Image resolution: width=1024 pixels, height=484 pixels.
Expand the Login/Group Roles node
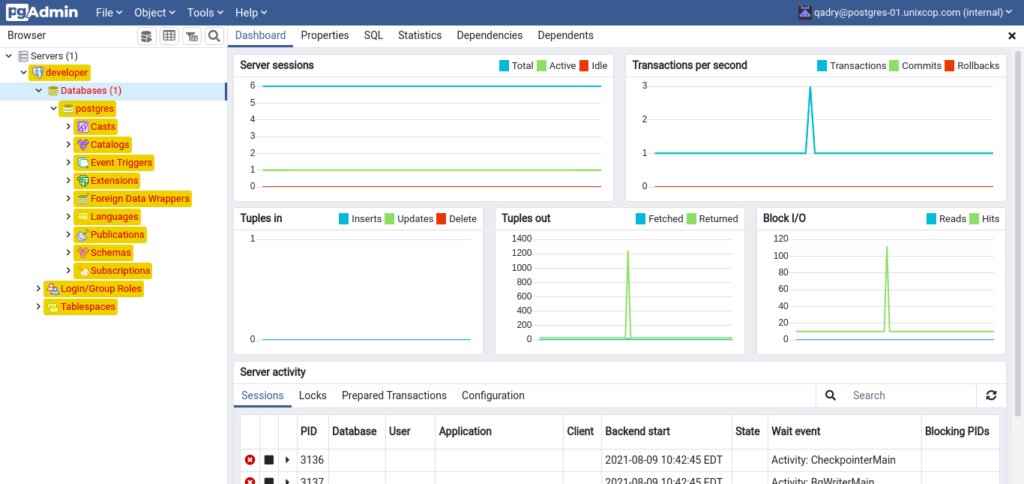click(39, 288)
